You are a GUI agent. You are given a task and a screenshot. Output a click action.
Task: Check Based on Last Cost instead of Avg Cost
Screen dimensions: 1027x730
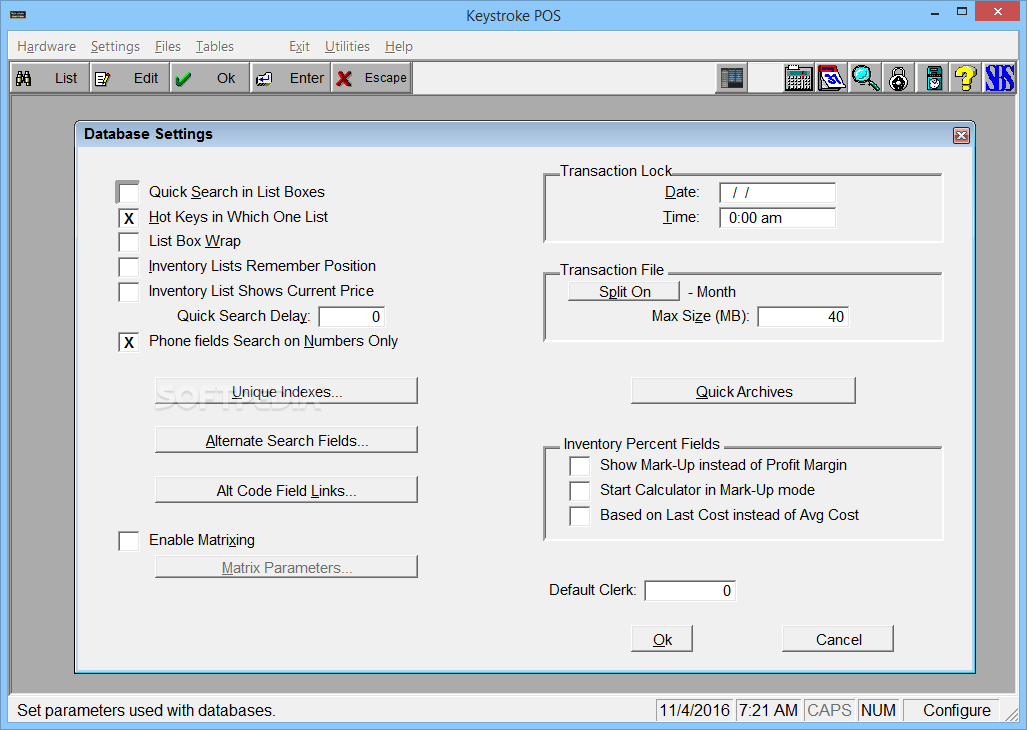point(580,516)
